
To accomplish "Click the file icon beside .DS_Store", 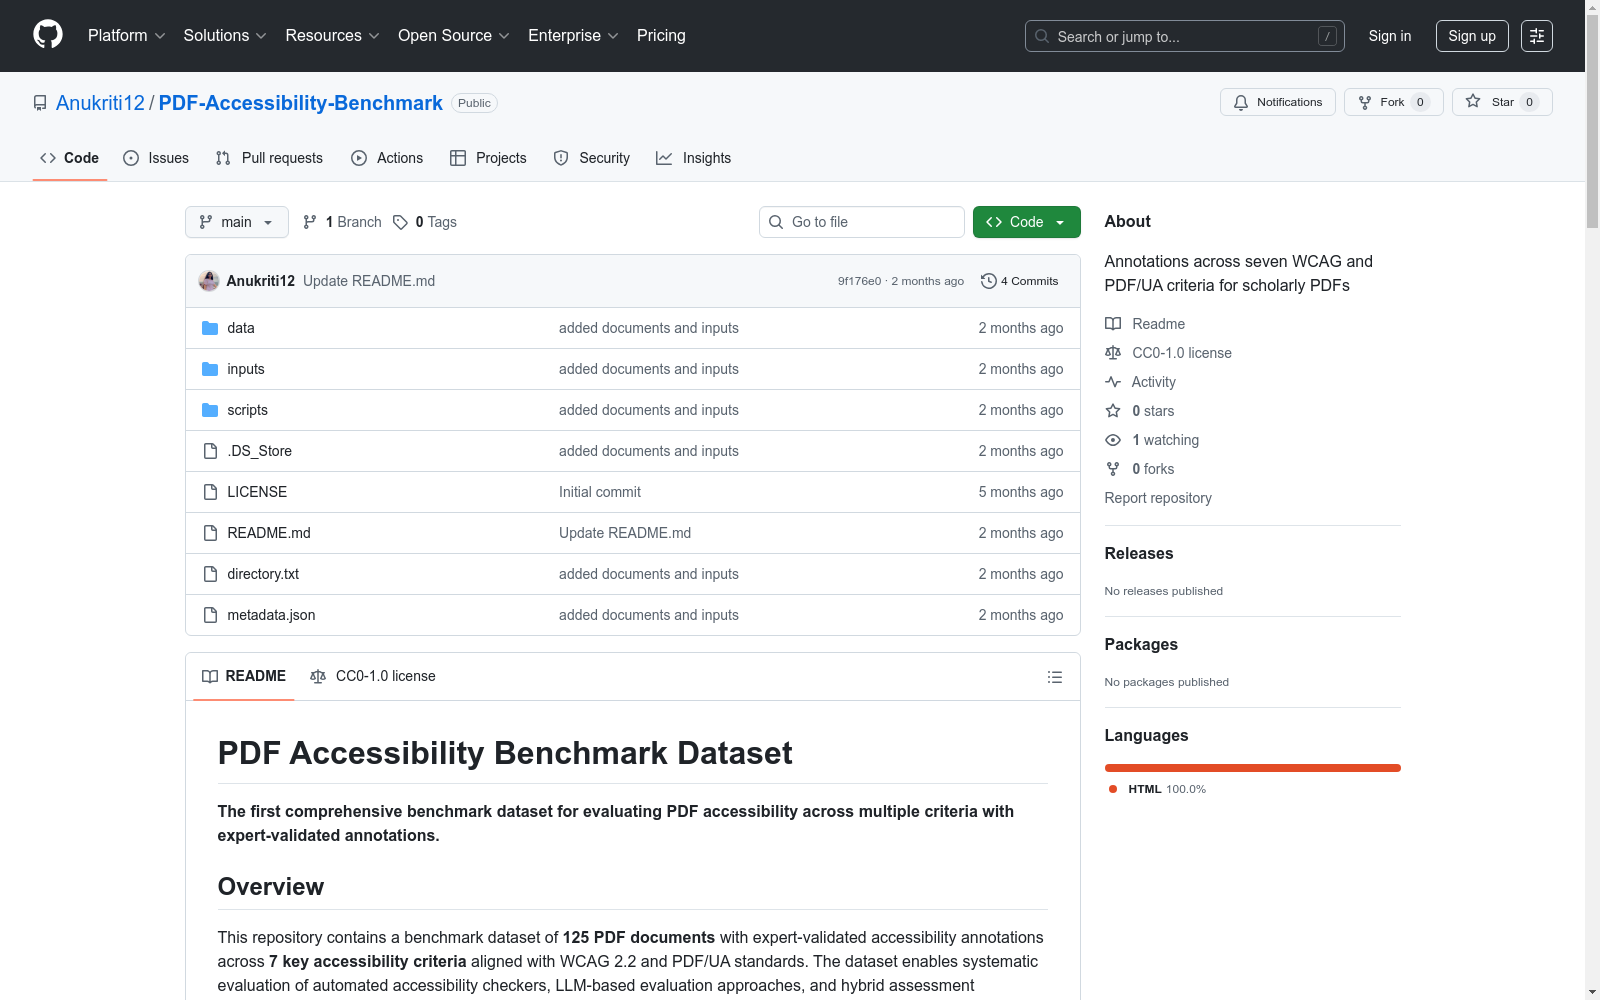I will 210,451.
